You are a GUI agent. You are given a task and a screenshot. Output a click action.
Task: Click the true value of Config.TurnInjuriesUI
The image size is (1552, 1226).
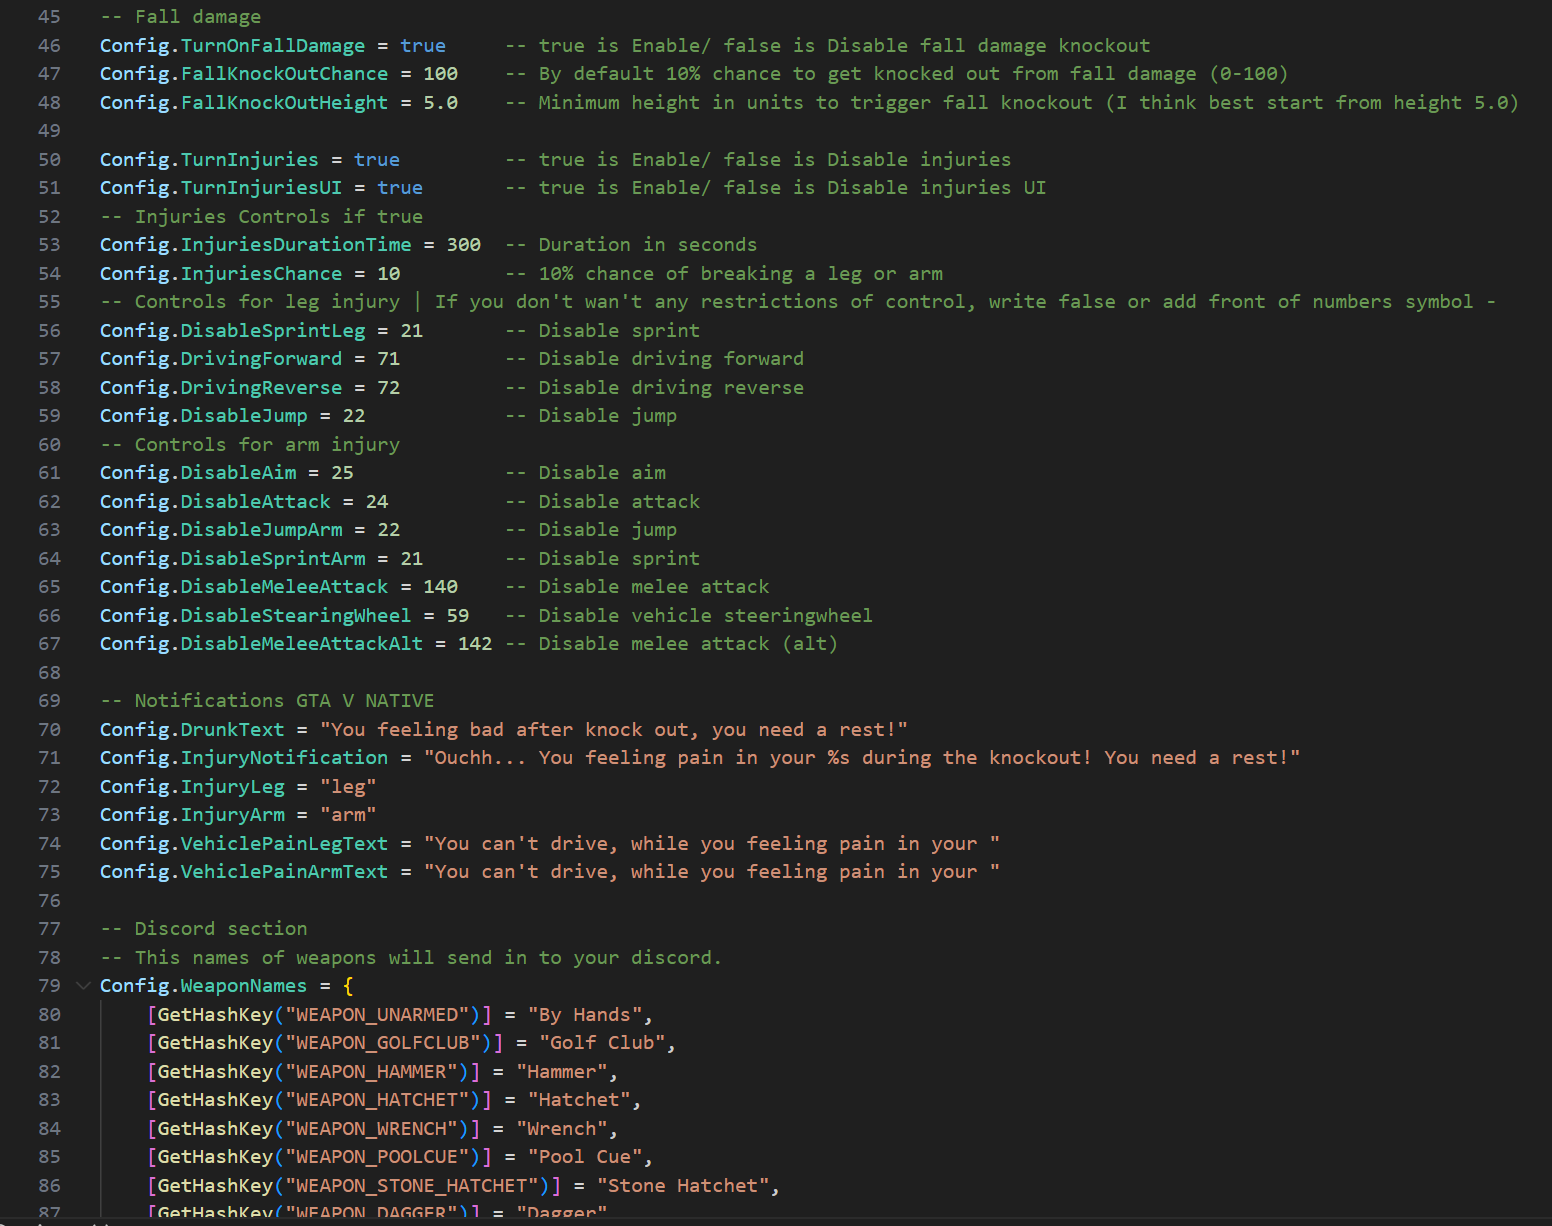[399, 188]
